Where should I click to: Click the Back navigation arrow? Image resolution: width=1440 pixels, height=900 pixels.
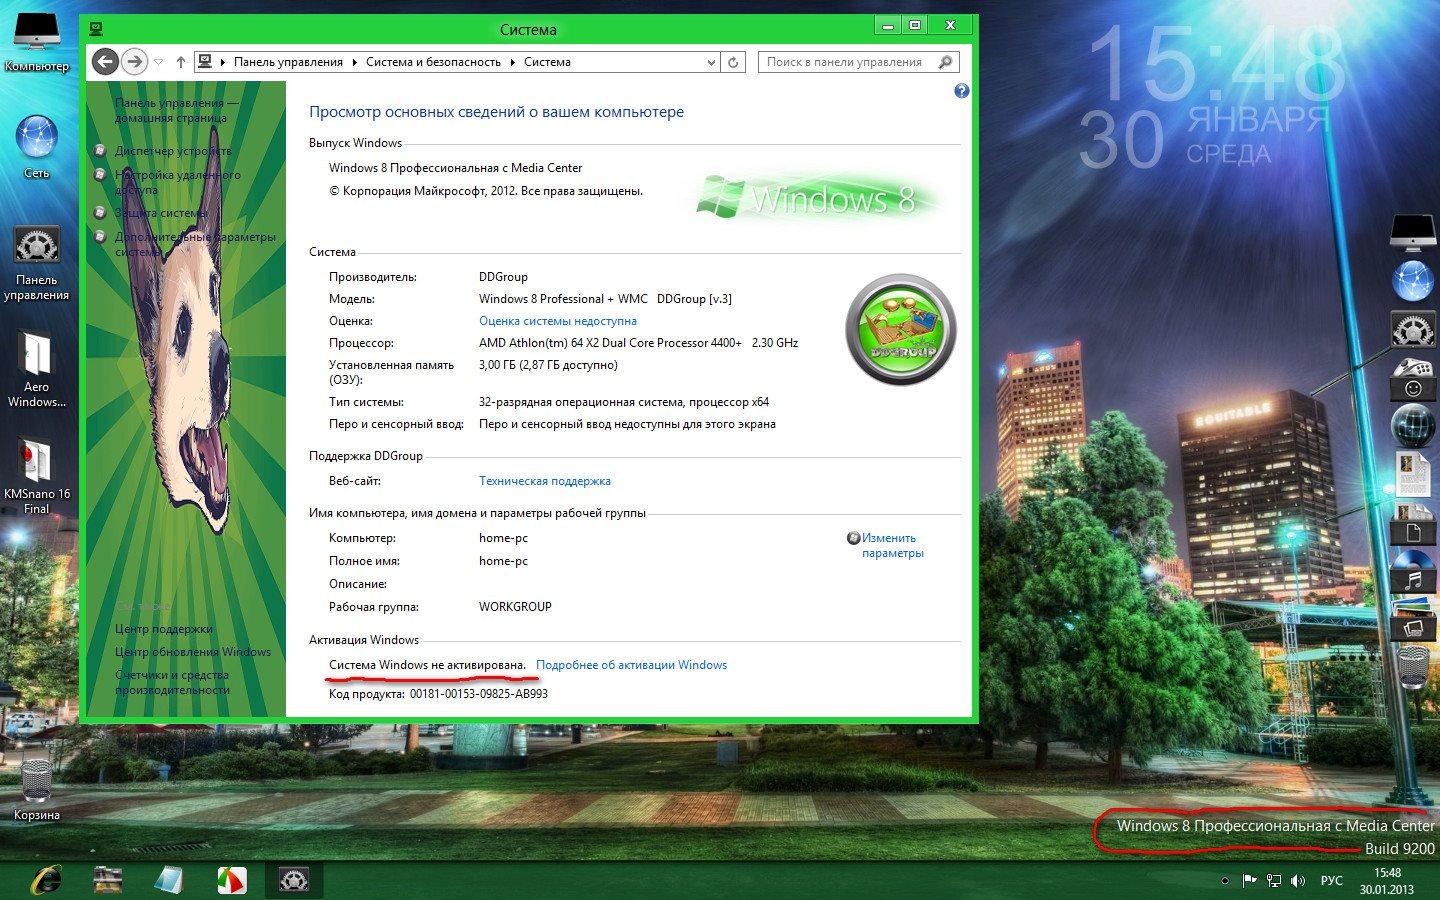pyautogui.click(x=105, y=62)
